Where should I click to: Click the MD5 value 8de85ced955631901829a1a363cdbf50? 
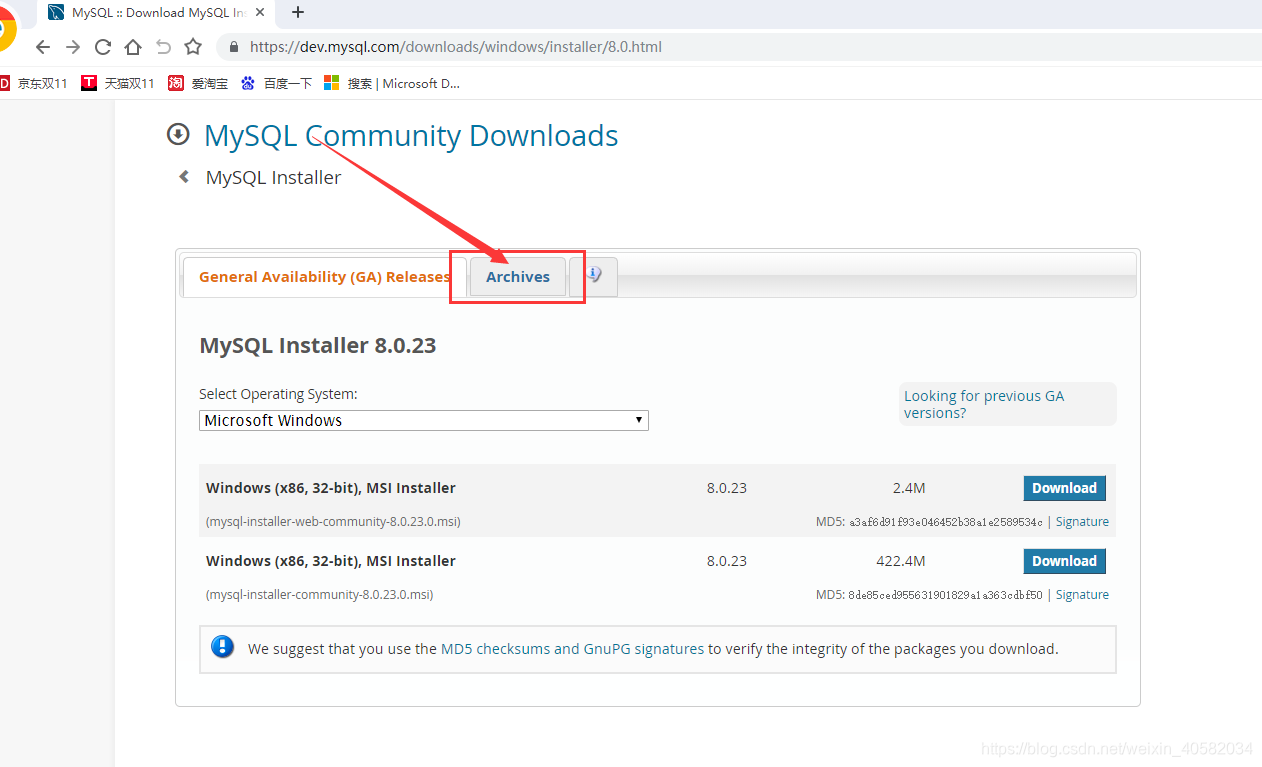(946, 595)
